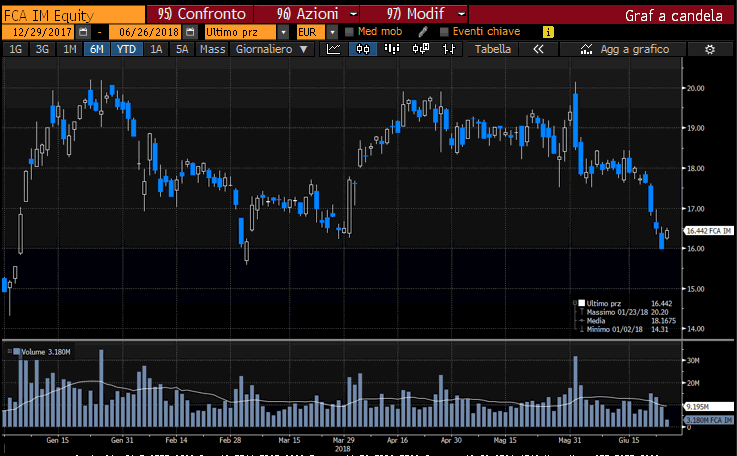Click the Media 18.1675 legend row
Screen dimensions: 737x456
(627, 321)
